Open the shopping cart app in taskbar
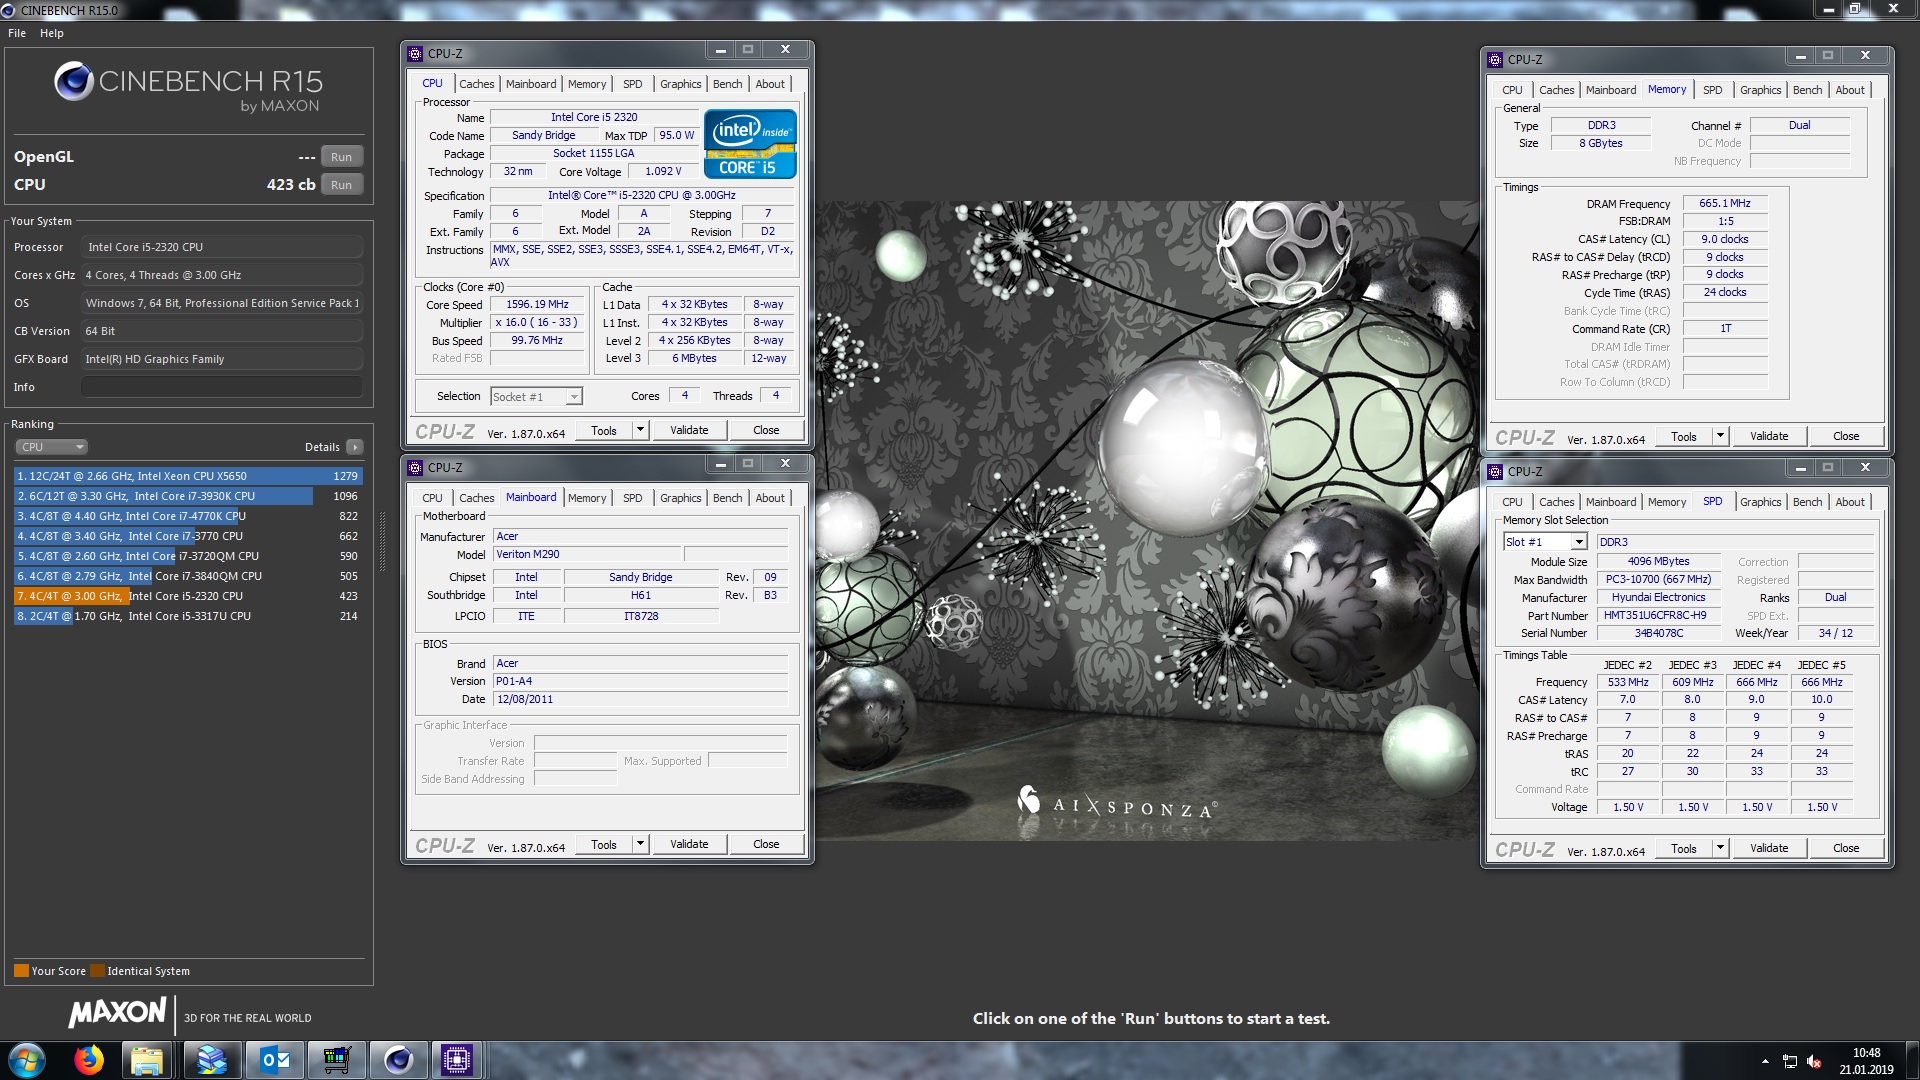Screen dimensions: 1920x1080 click(337, 1060)
